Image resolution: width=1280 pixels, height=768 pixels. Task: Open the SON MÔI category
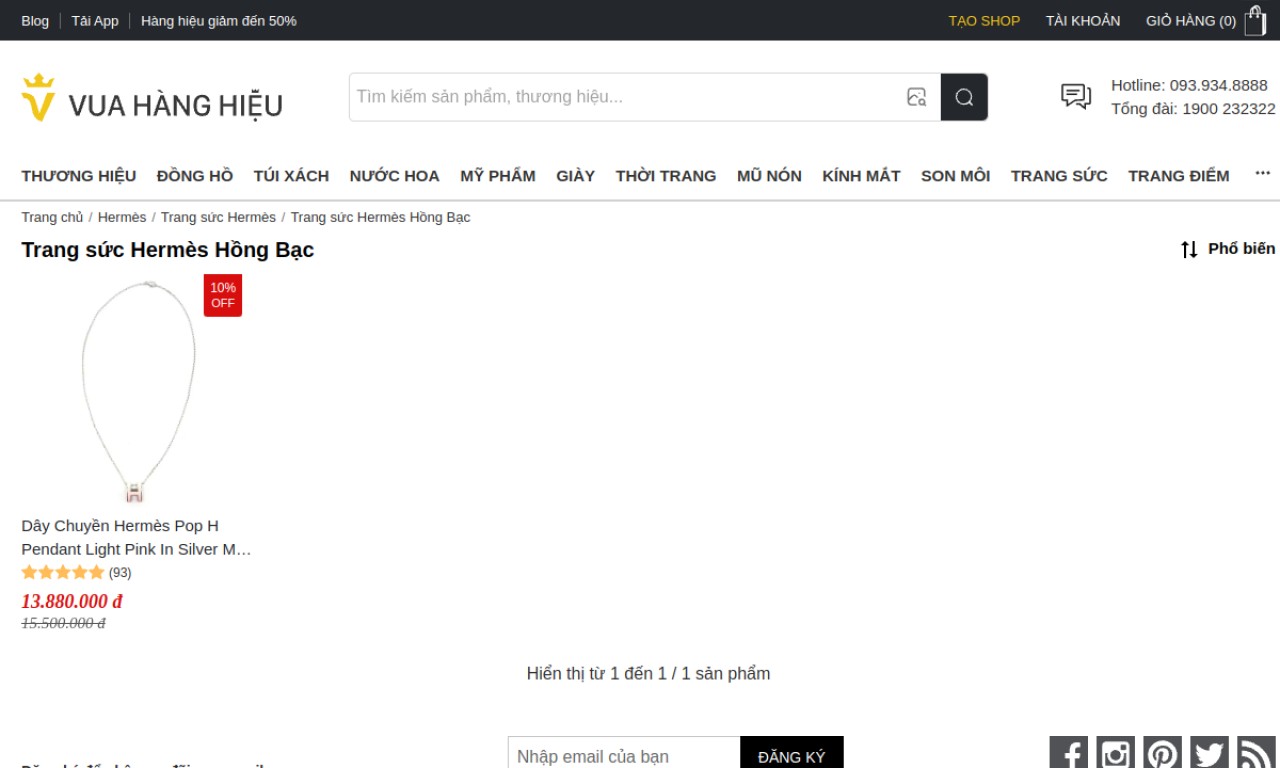(956, 176)
